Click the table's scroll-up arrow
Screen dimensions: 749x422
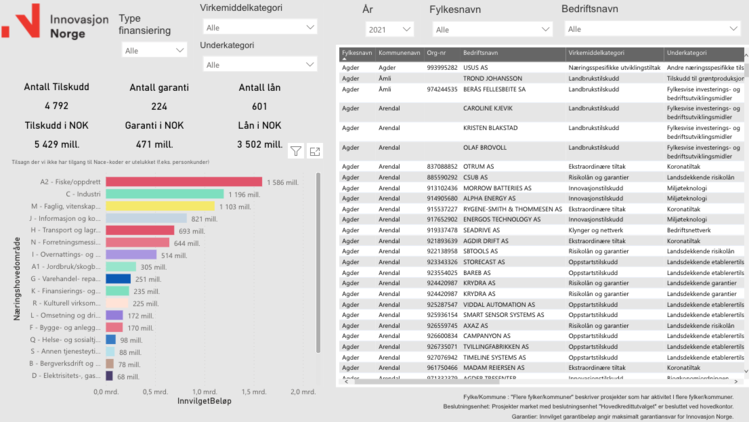[x=744, y=51]
